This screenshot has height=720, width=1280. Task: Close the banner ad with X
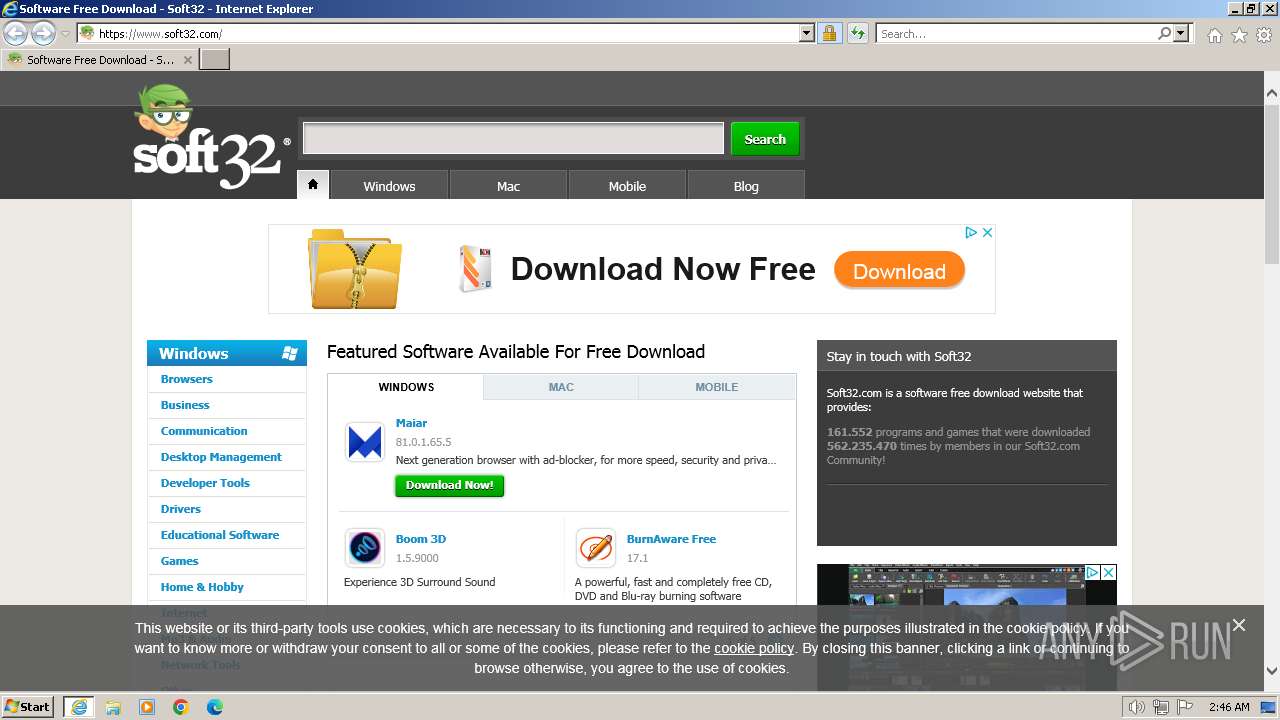987,232
